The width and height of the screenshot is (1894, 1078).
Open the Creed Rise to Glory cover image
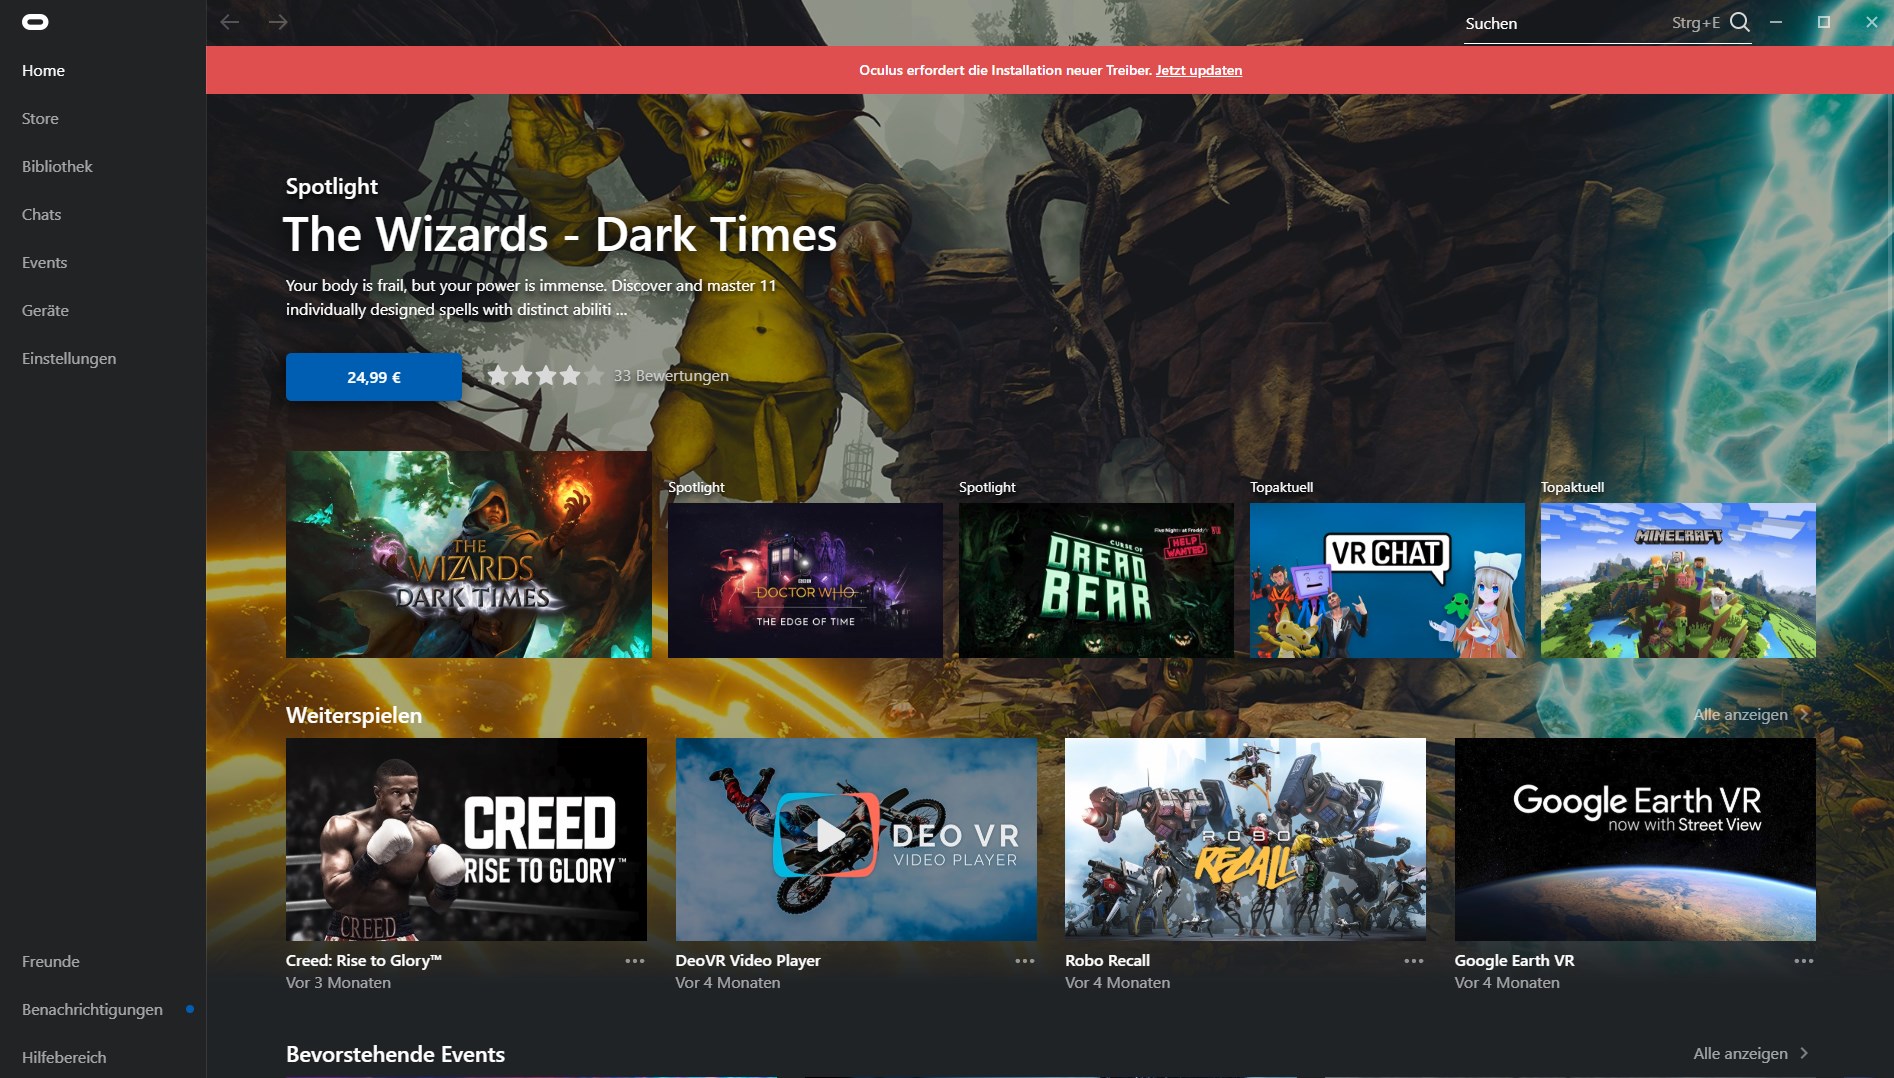tap(466, 839)
